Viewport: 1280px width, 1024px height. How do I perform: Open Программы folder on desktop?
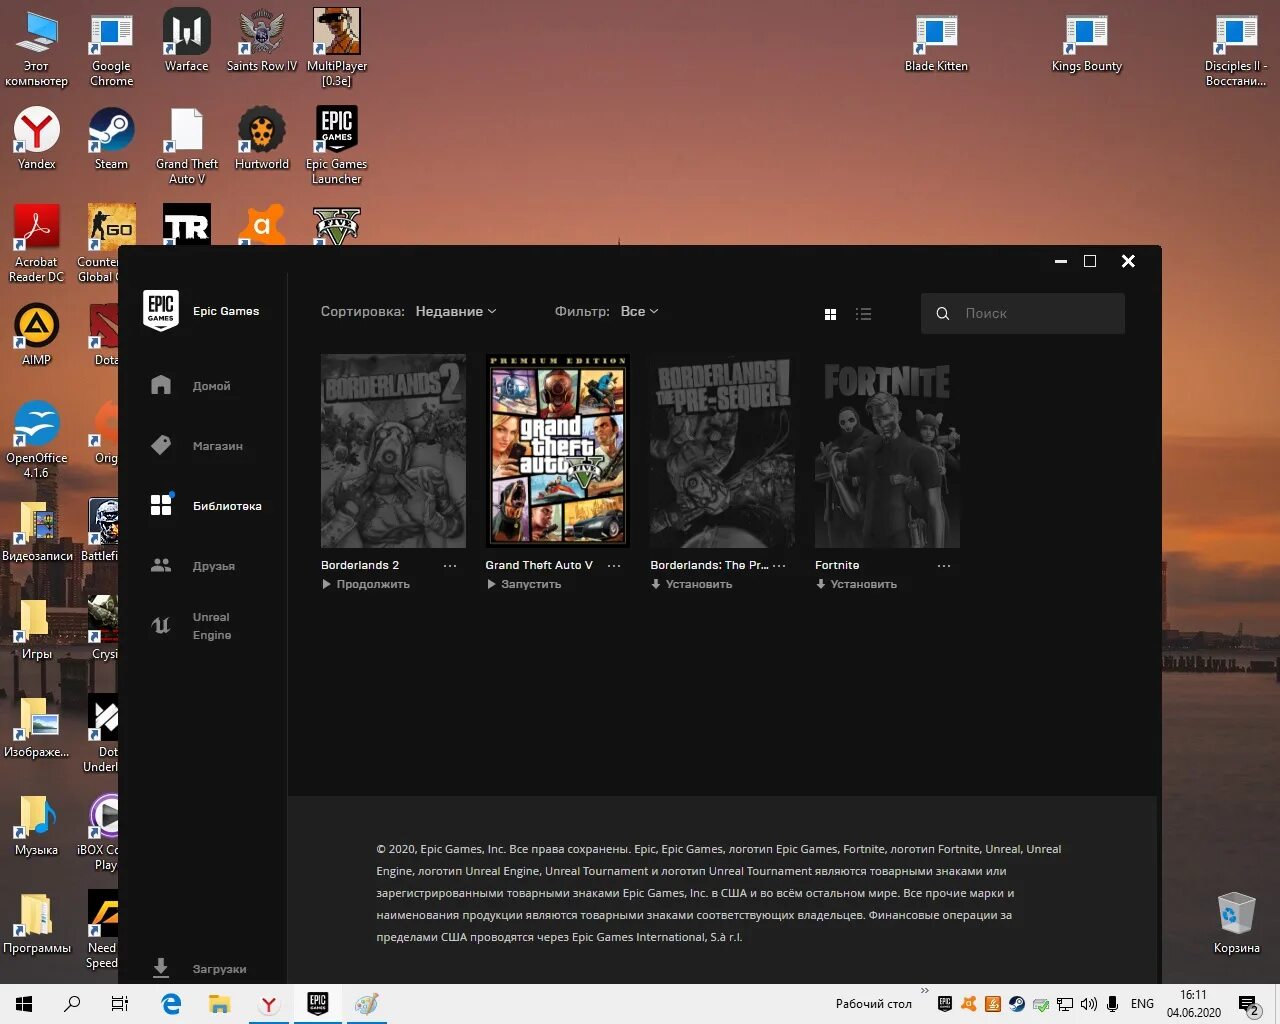(37, 922)
